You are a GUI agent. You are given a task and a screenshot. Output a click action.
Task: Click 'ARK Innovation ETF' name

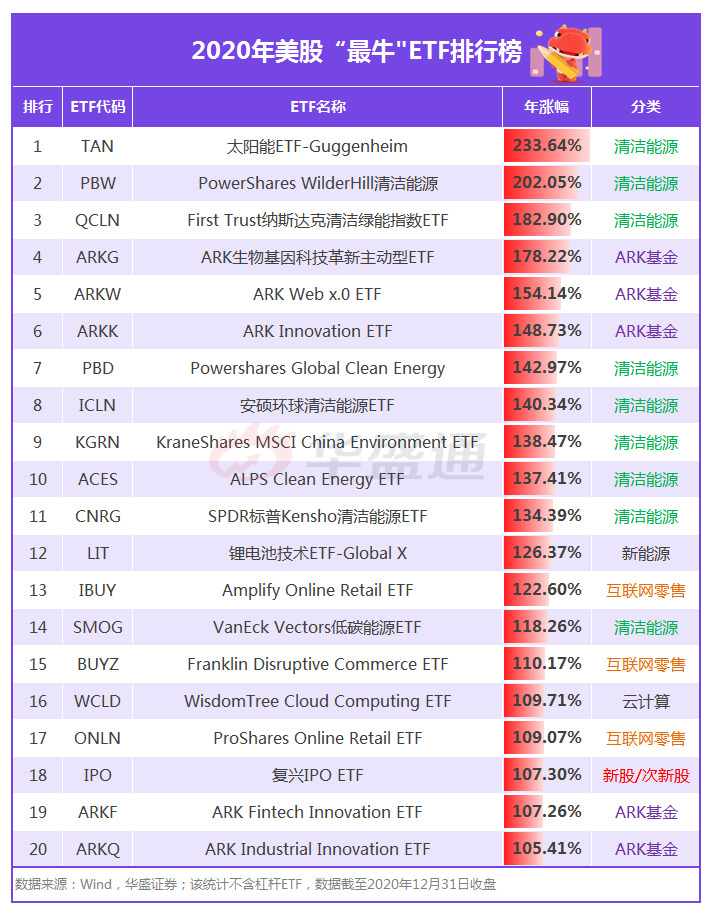pyautogui.click(x=318, y=331)
